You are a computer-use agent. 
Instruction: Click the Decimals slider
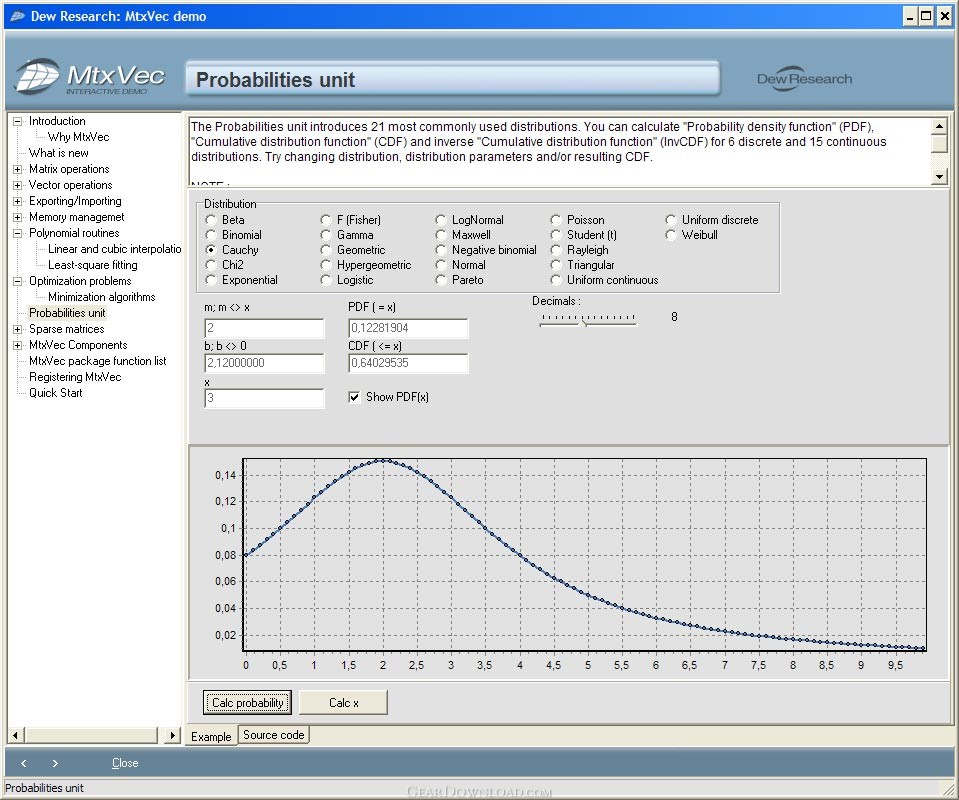pyautogui.click(x=588, y=319)
